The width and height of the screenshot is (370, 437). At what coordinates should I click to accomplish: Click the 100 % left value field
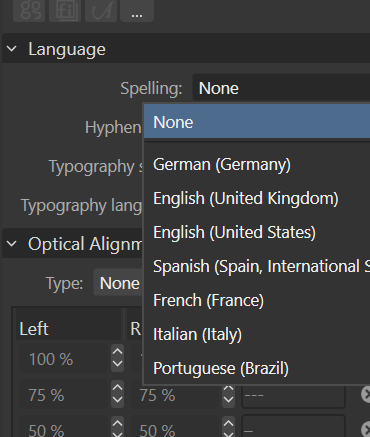pos(65,359)
